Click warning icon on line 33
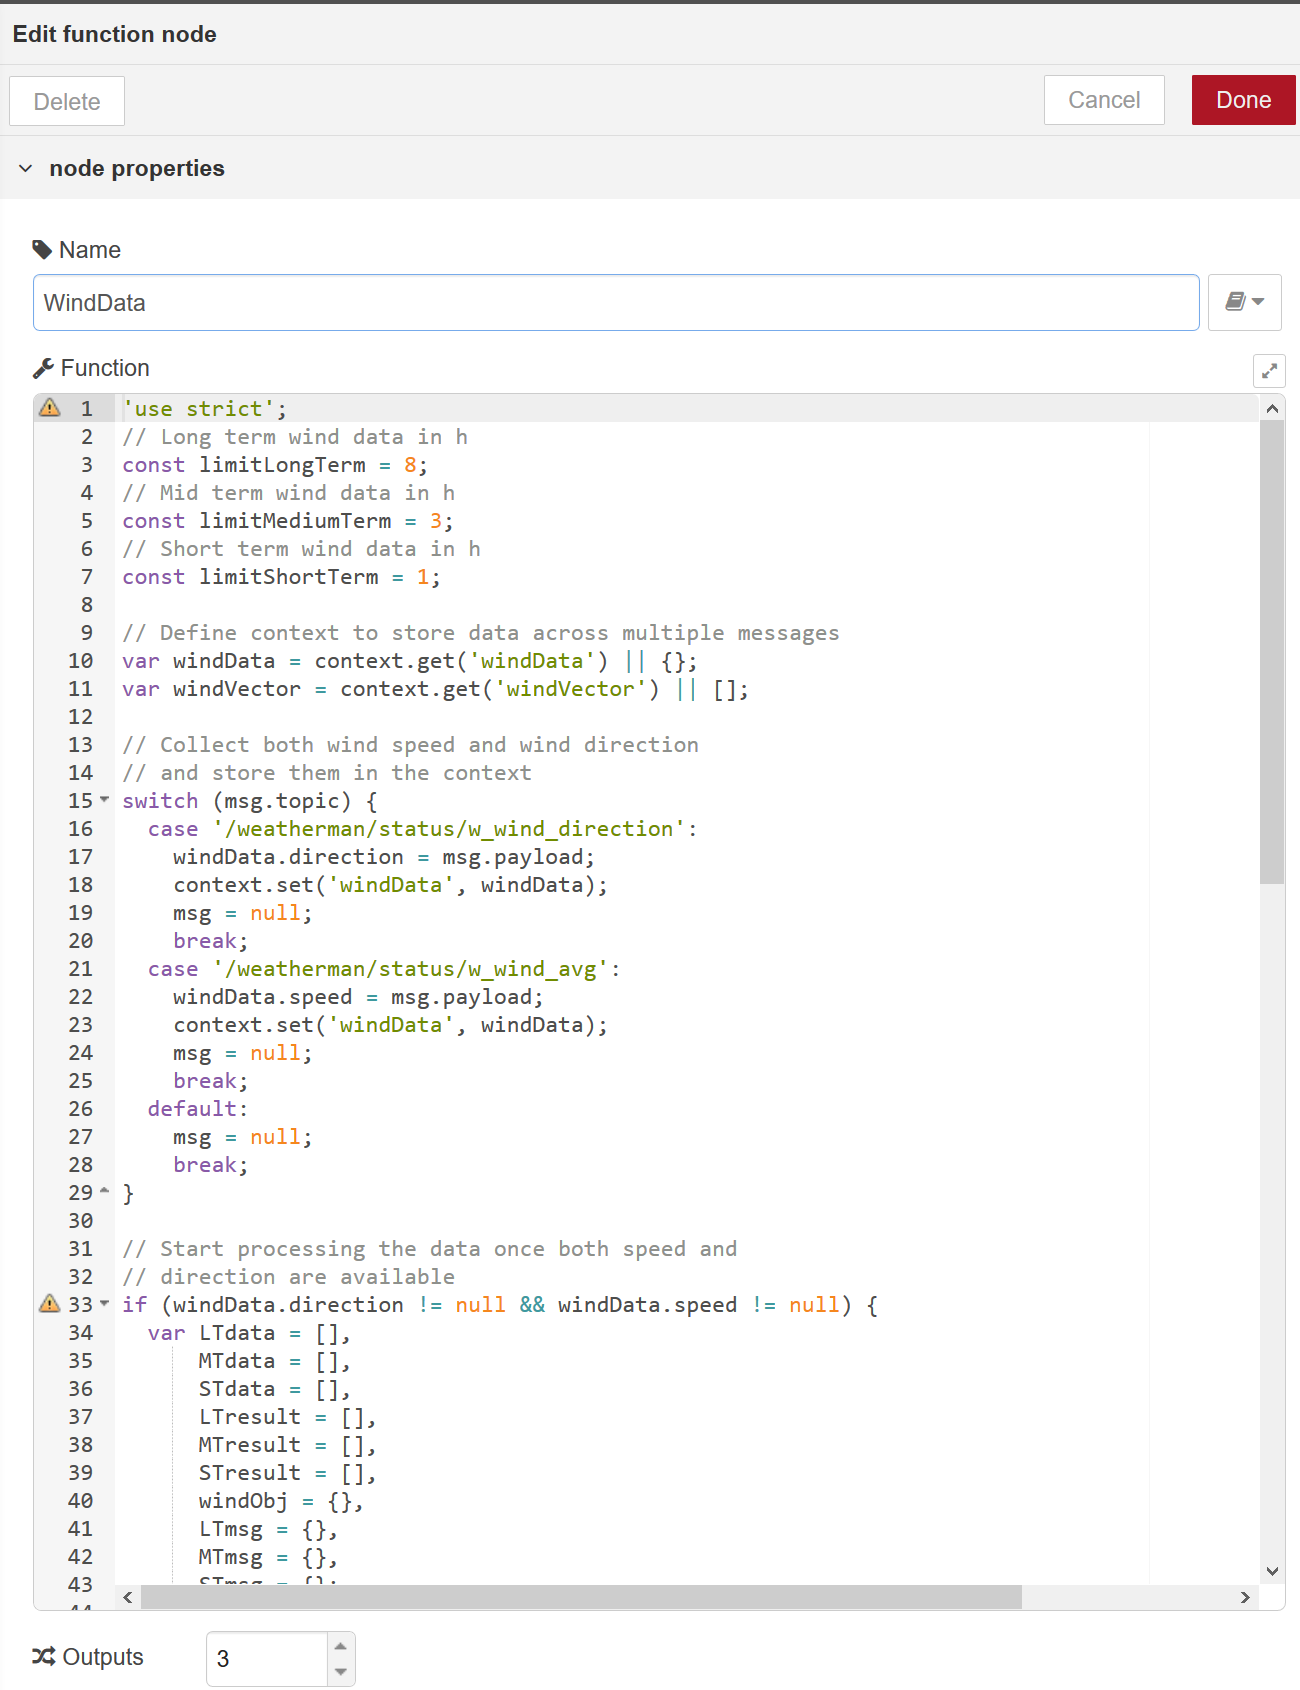Image resolution: width=1300 pixels, height=1690 pixels. pos(49,1304)
